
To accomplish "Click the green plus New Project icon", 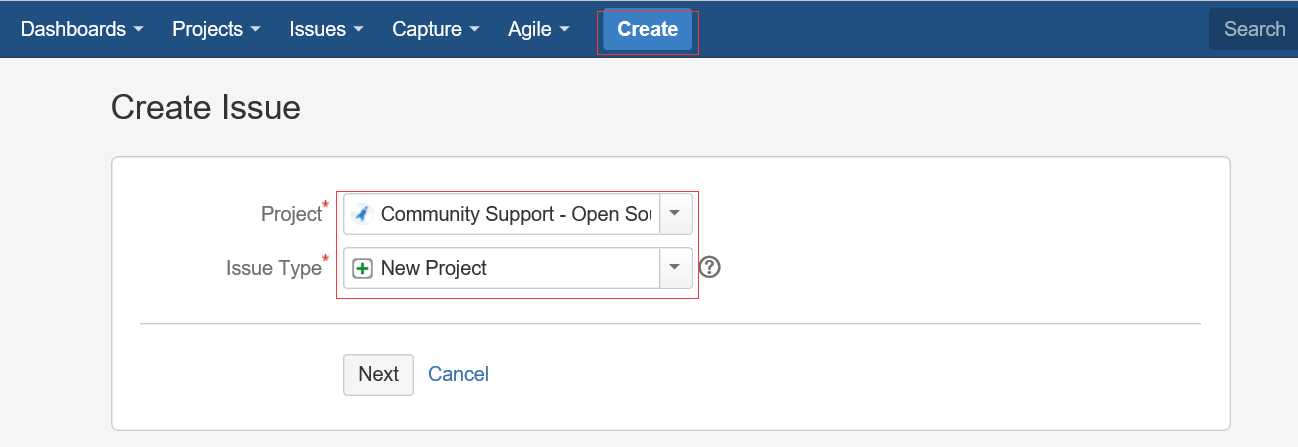I will click(362, 268).
